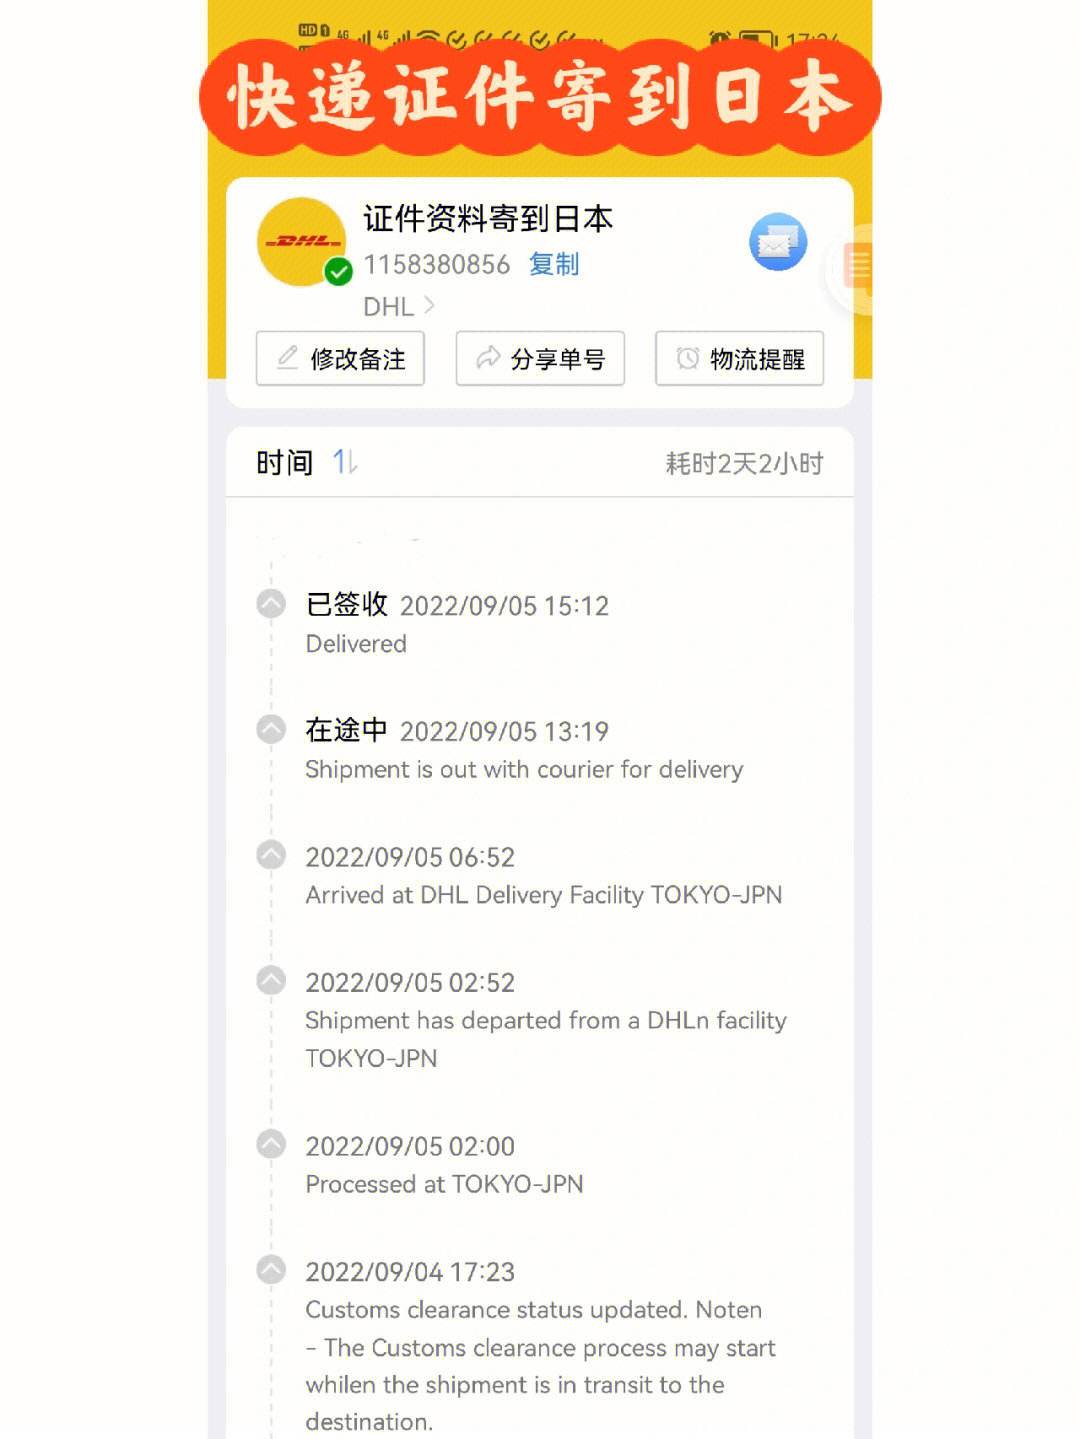
Task: Collapse the 在途中 out-for-delivery entry
Action: (x=271, y=729)
